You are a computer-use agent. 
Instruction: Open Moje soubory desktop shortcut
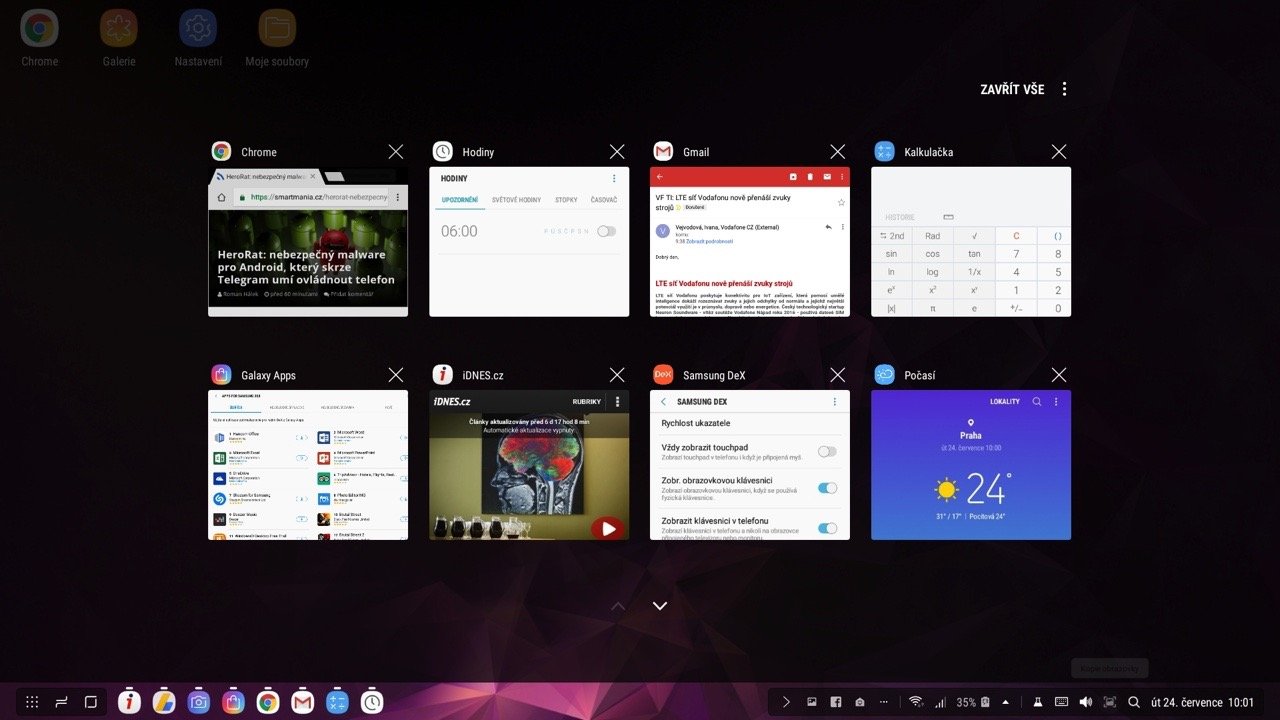(x=277, y=38)
